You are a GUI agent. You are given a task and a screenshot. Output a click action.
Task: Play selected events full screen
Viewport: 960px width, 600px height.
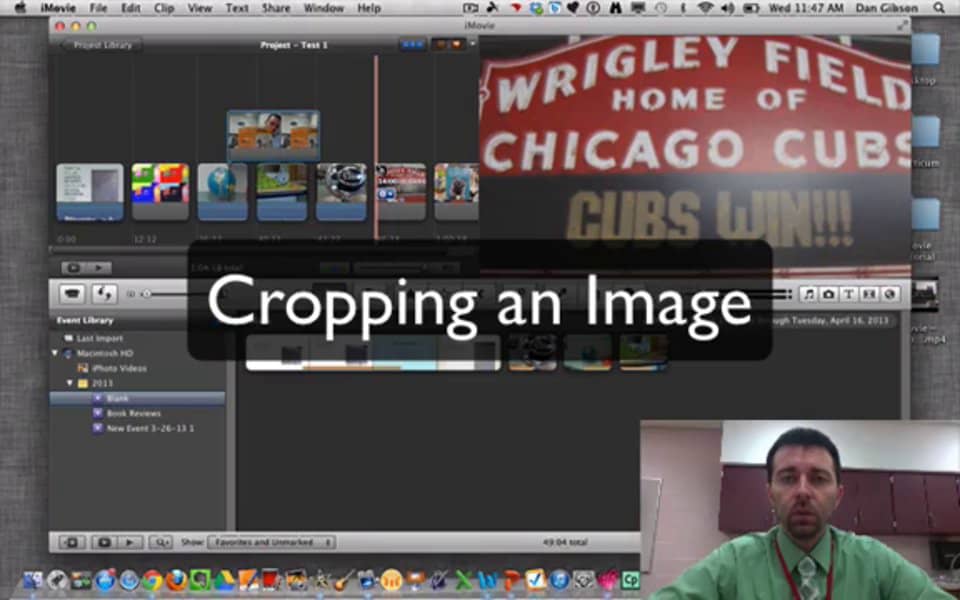pyautogui.click(x=104, y=542)
